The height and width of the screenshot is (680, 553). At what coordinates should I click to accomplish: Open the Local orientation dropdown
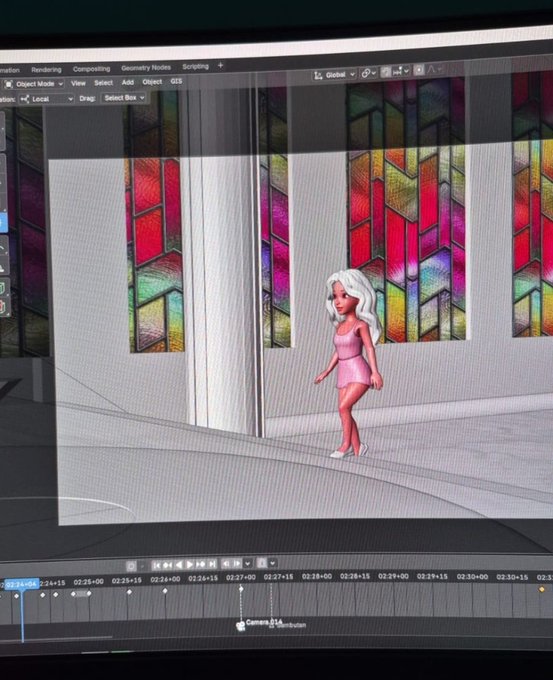pyautogui.click(x=46, y=99)
